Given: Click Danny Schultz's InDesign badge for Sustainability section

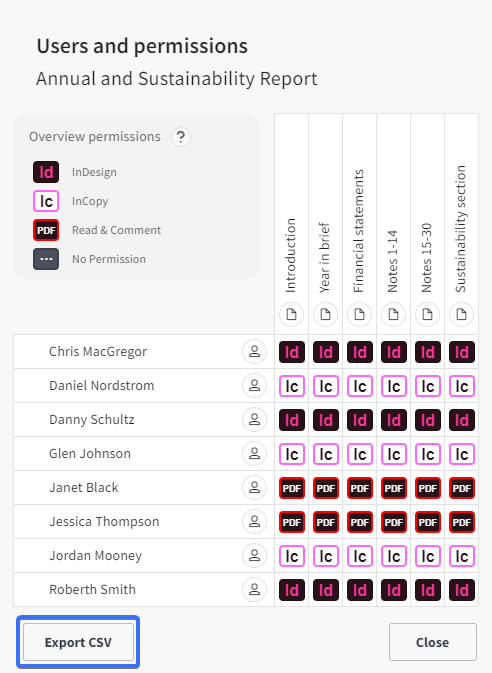Looking at the screenshot, I should (x=462, y=420).
